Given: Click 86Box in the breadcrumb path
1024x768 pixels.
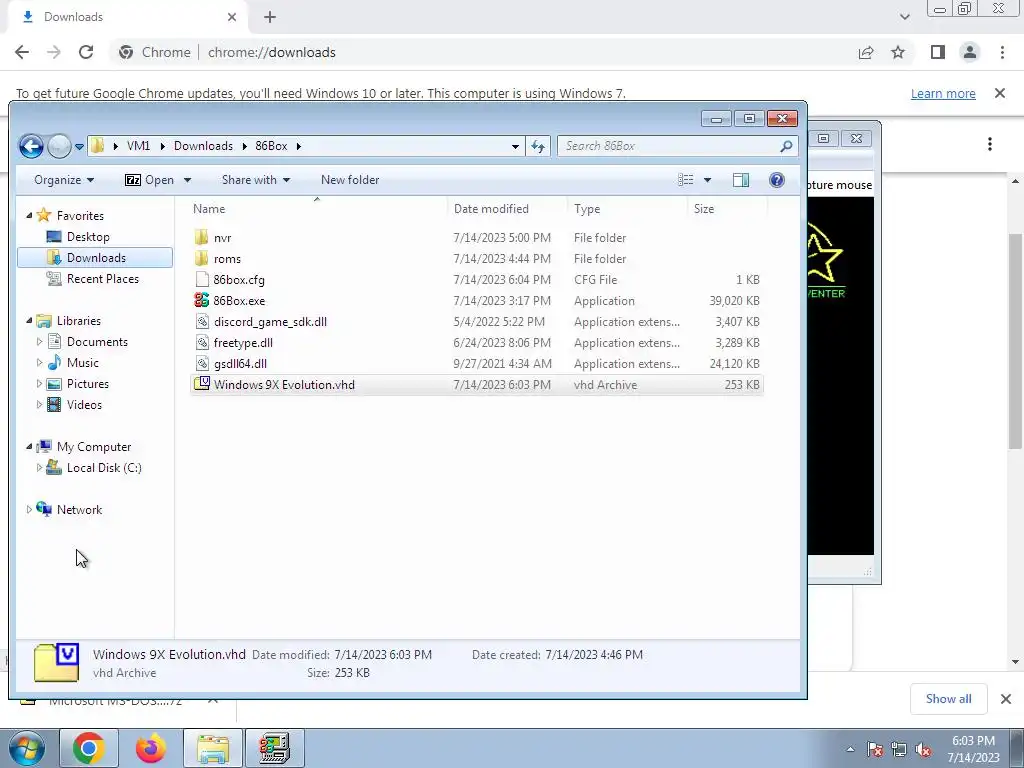Looking at the screenshot, I should [x=271, y=146].
